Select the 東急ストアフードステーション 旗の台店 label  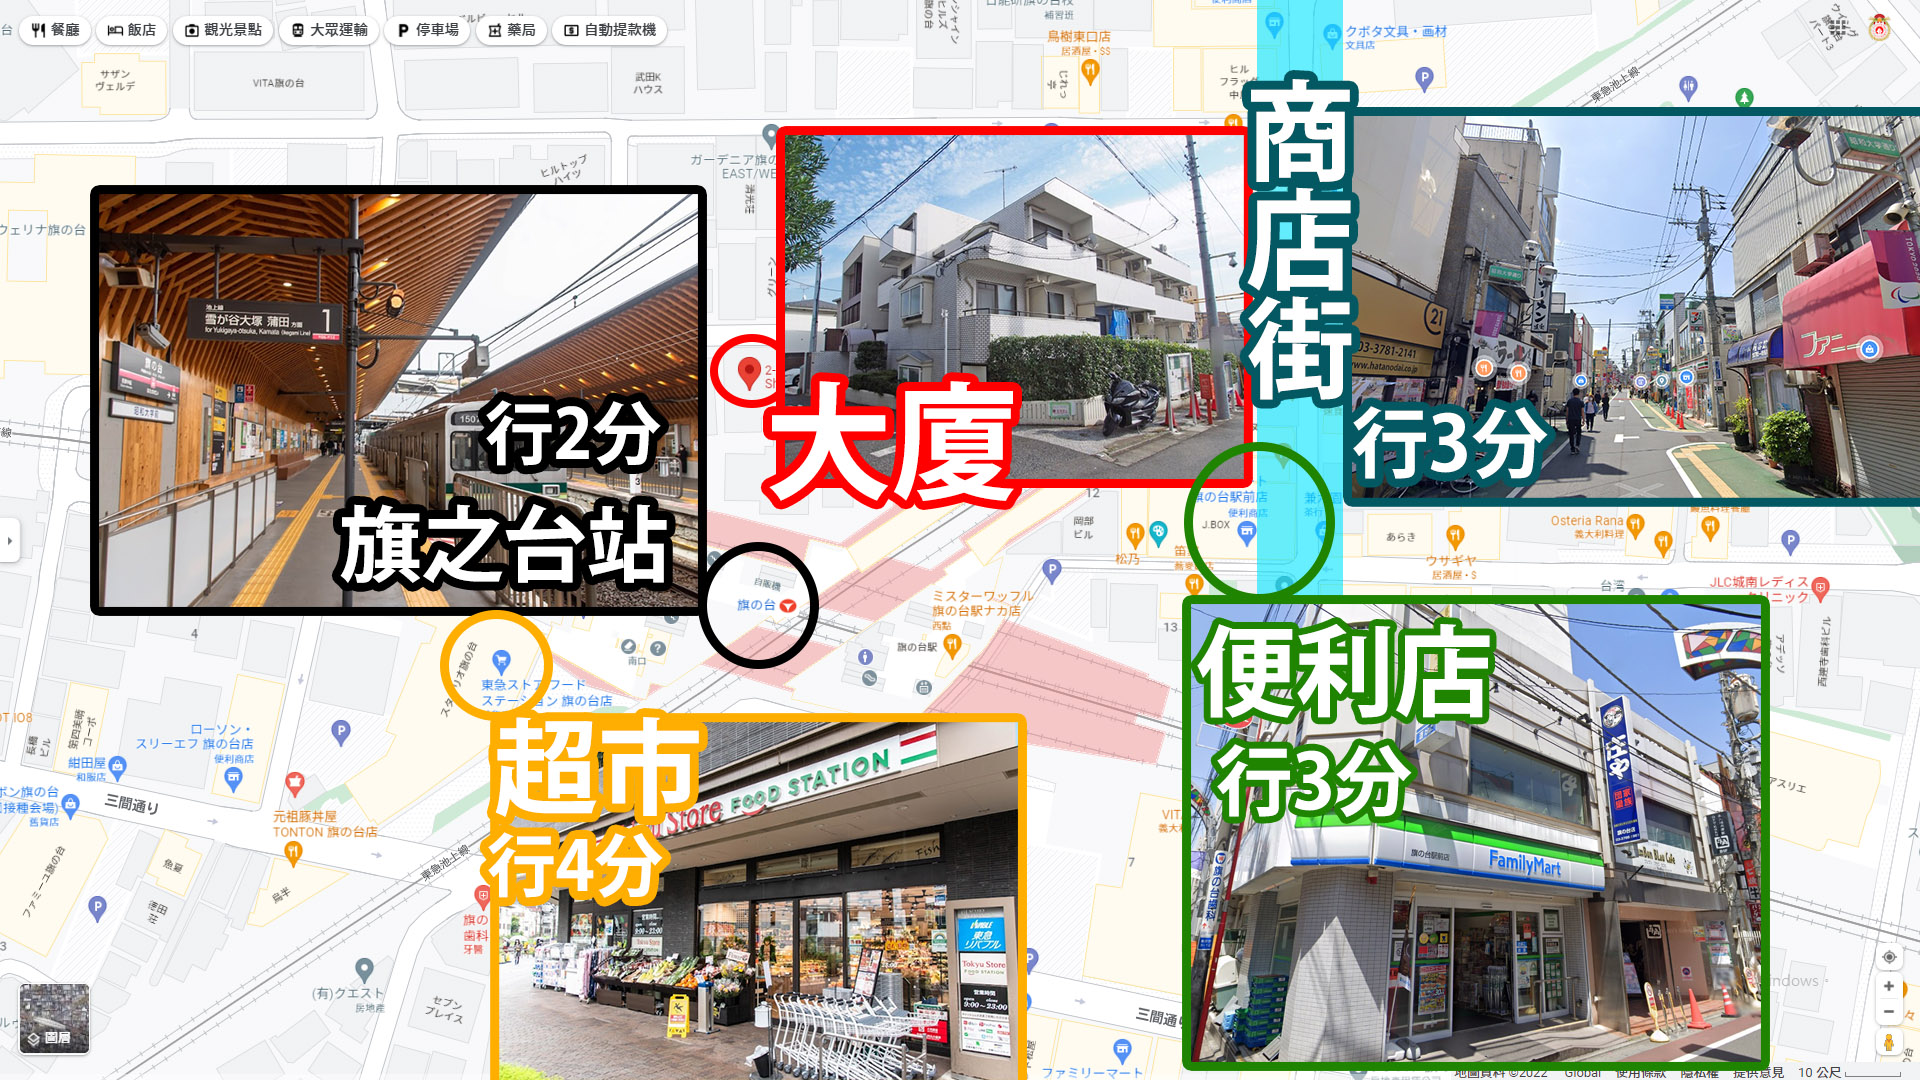tap(546, 693)
